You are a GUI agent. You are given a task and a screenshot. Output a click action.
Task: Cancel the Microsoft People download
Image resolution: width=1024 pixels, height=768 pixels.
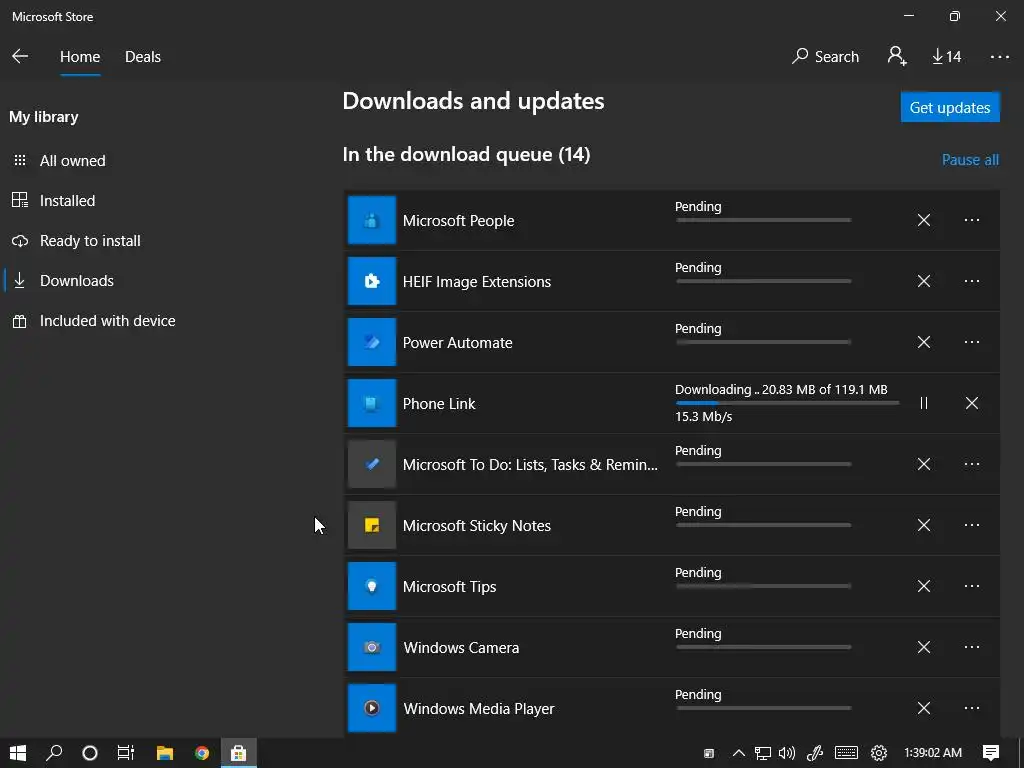pyautogui.click(x=923, y=220)
